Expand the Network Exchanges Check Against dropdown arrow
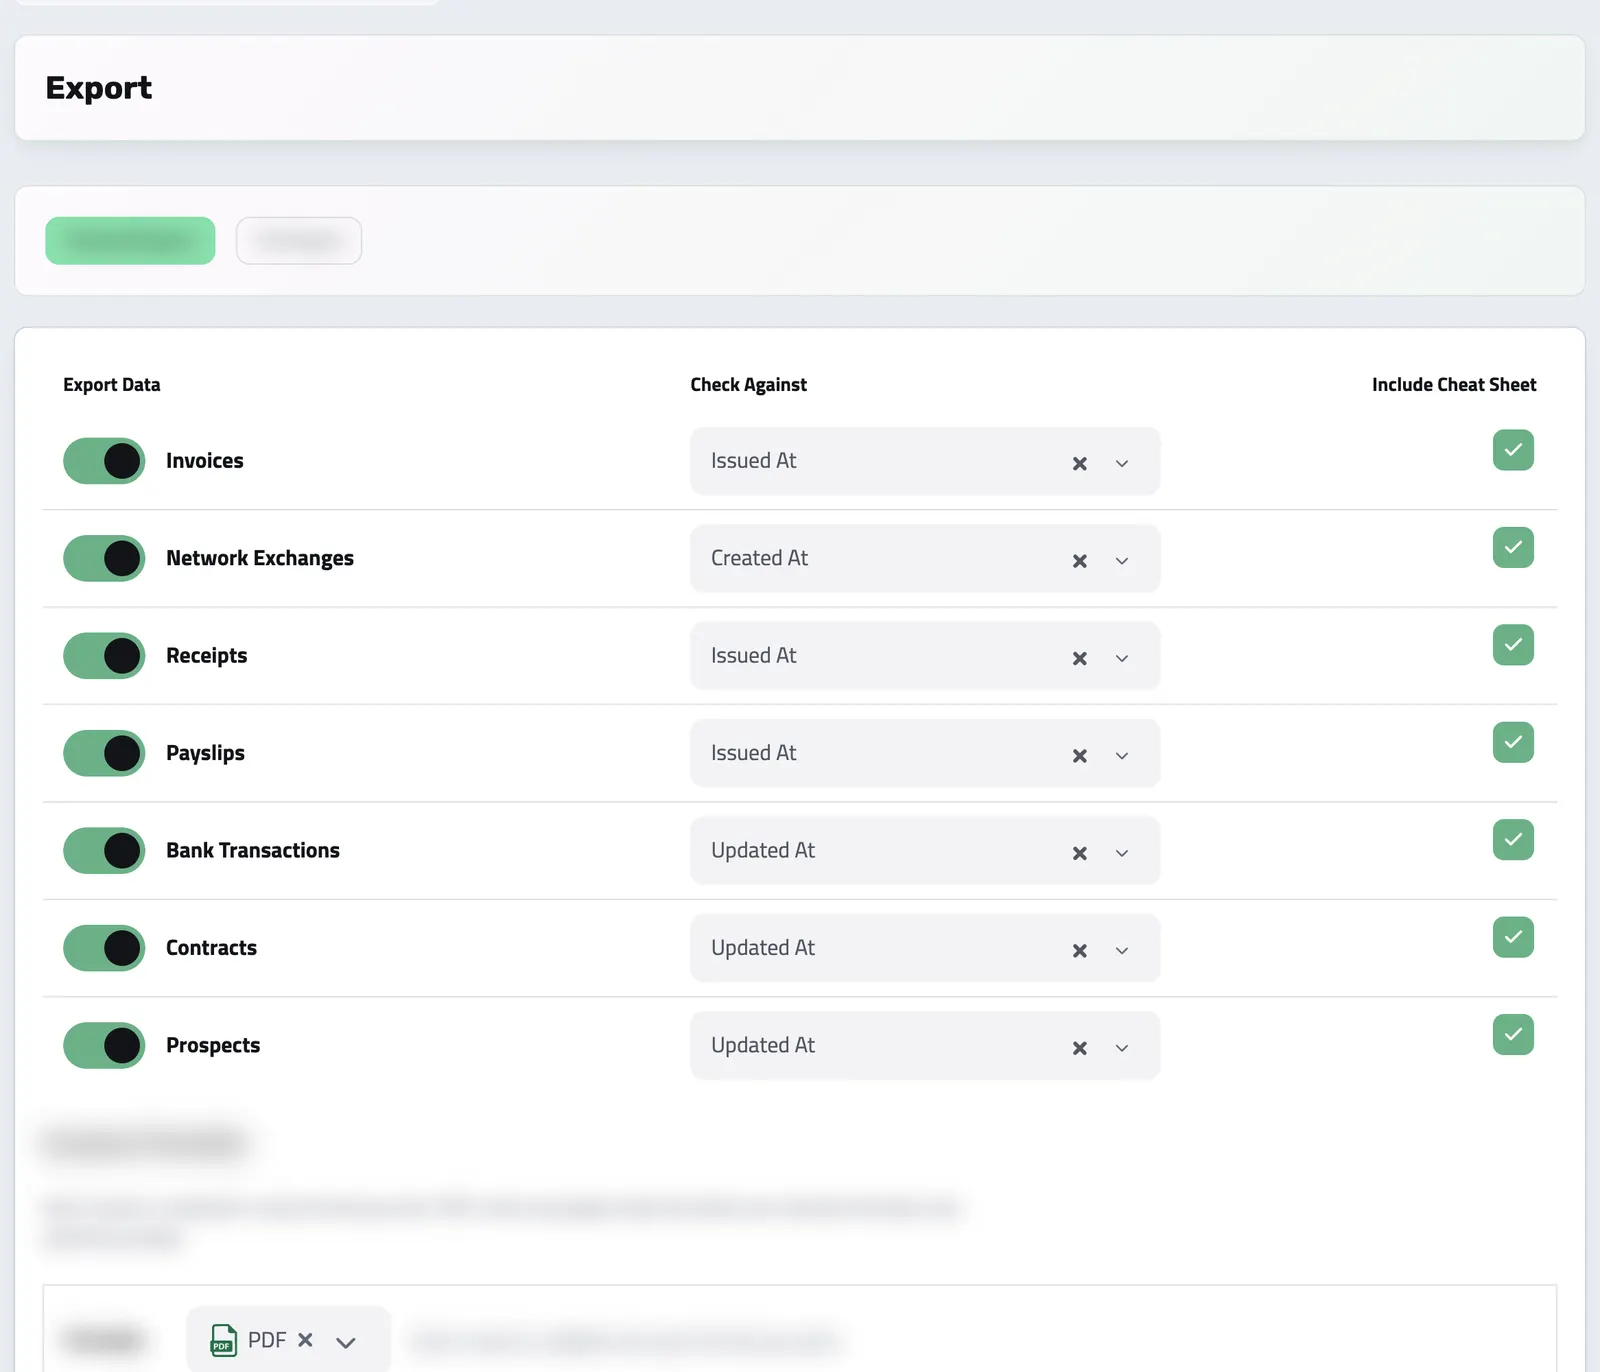This screenshot has height=1372, width=1600. pyautogui.click(x=1122, y=561)
